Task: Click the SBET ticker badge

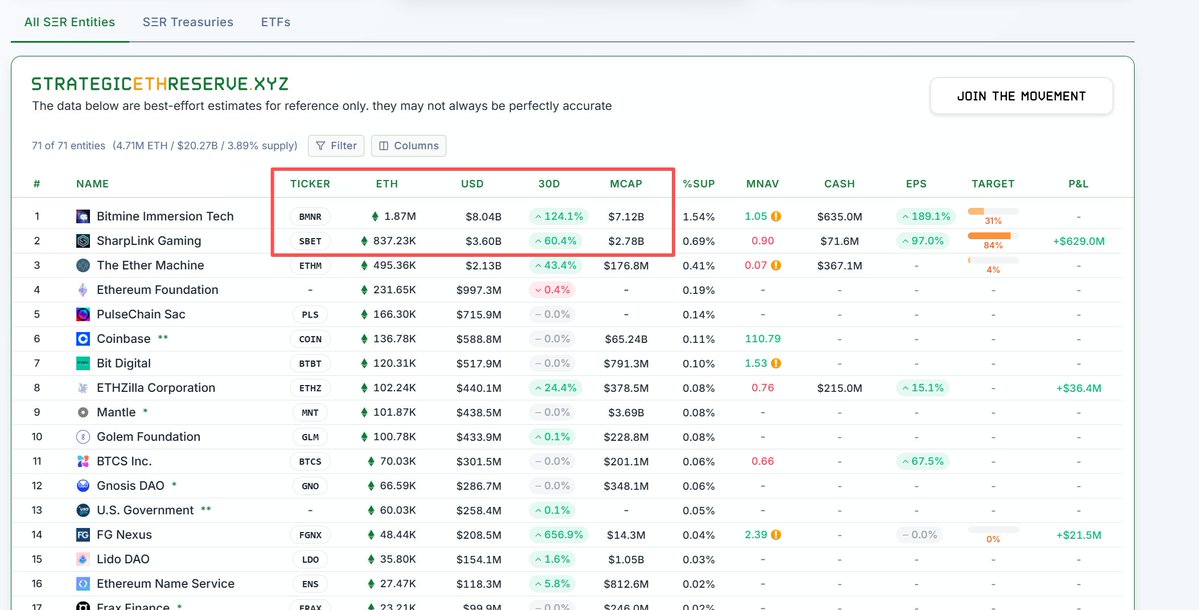Action: (310, 241)
